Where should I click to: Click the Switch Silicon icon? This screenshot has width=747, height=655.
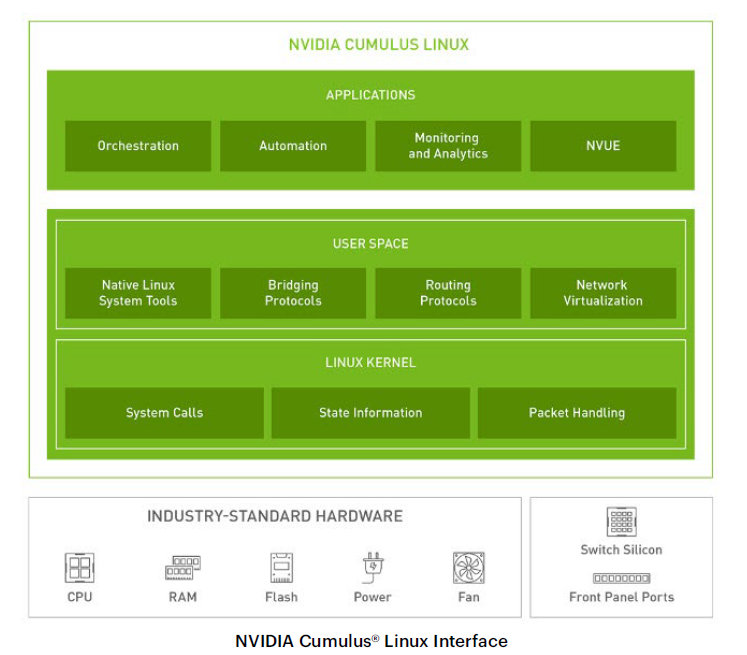click(621, 522)
